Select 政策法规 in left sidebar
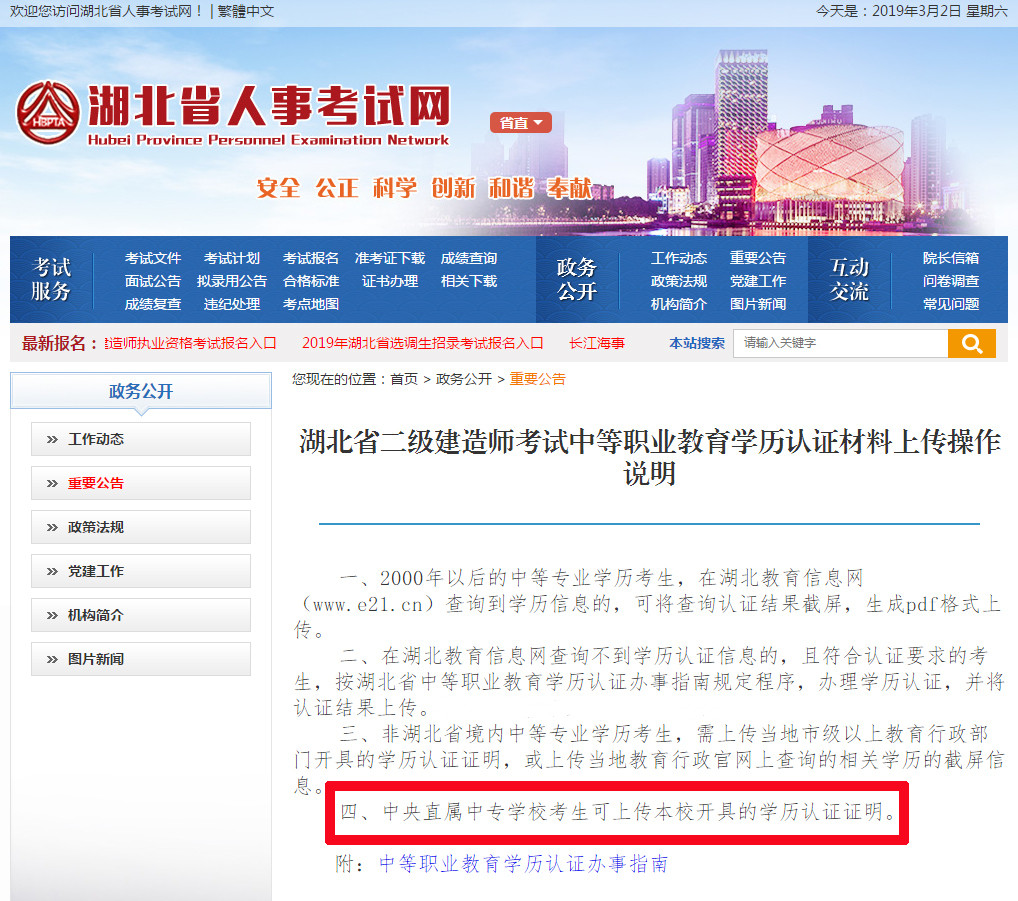This screenshot has height=901, width=1018. [x=141, y=527]
